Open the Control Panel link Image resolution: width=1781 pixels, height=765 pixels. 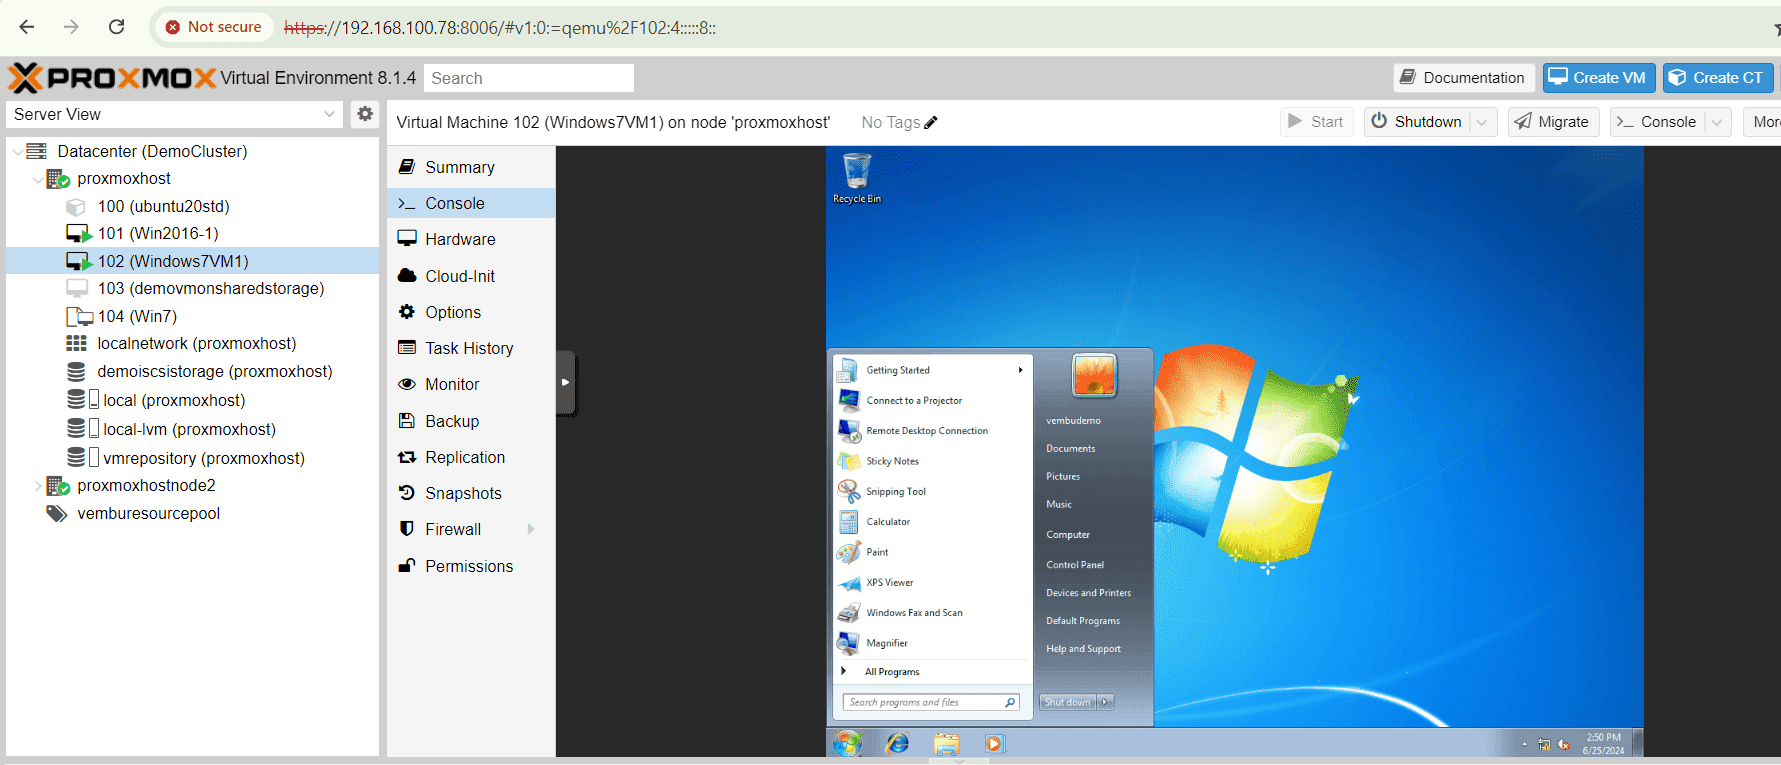click(x=1075, y=565)
